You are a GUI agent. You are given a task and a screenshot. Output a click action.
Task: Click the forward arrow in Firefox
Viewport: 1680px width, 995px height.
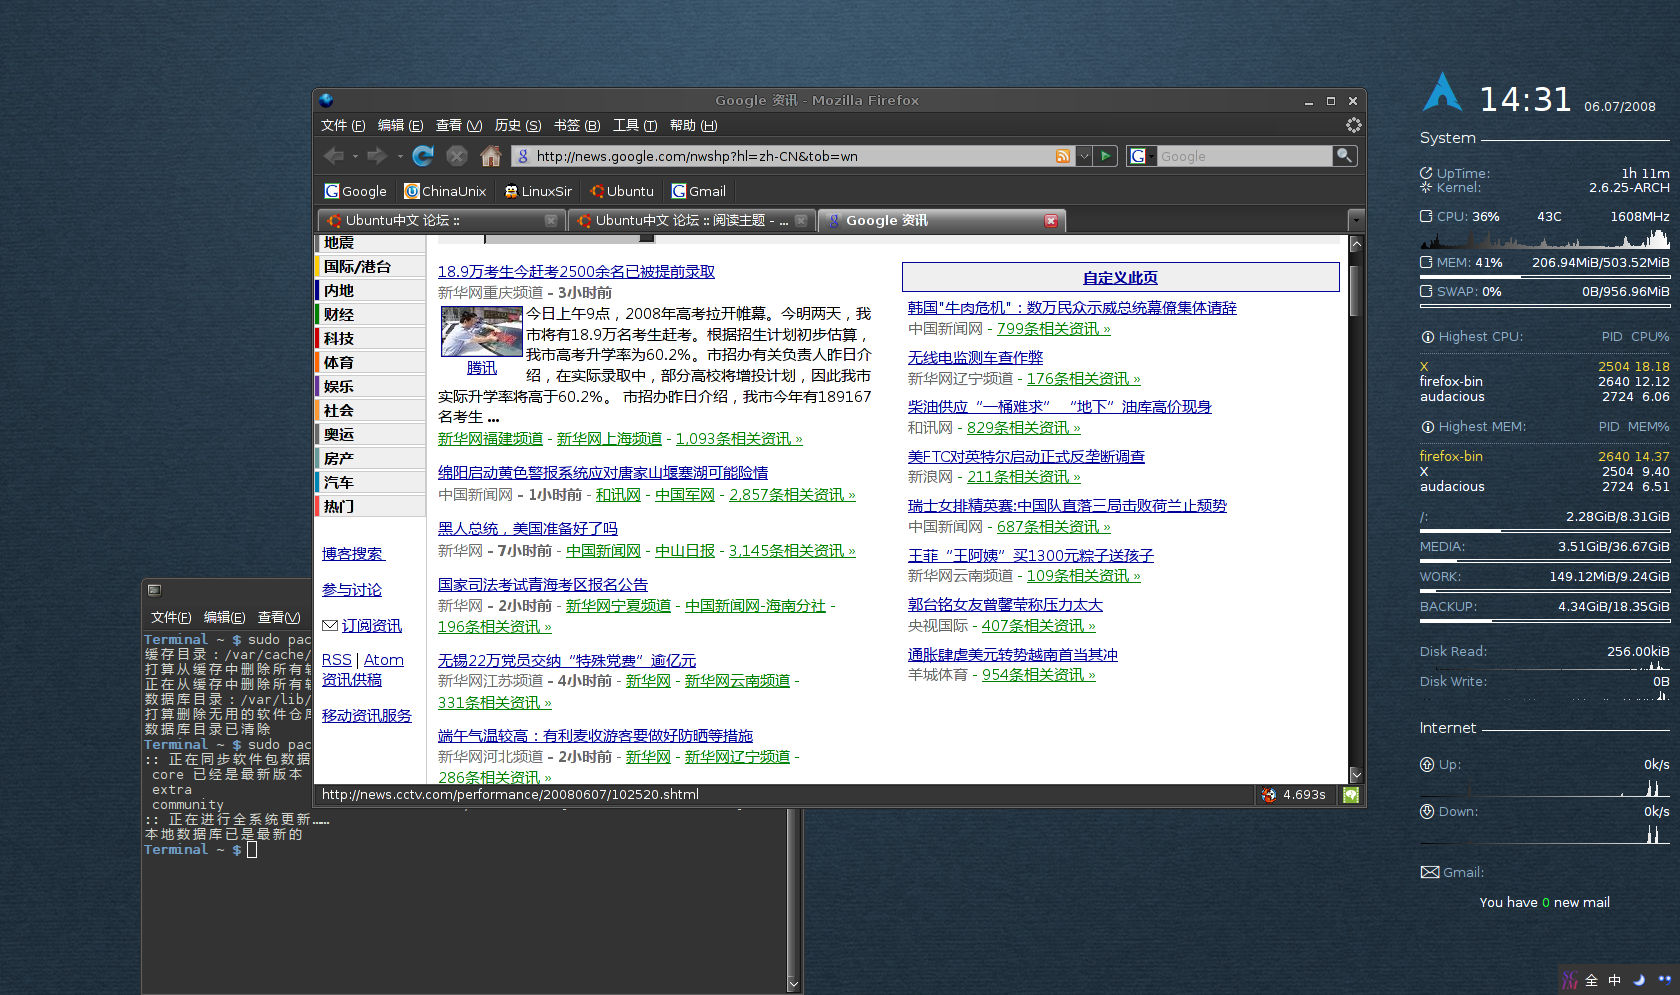point(377,156)
